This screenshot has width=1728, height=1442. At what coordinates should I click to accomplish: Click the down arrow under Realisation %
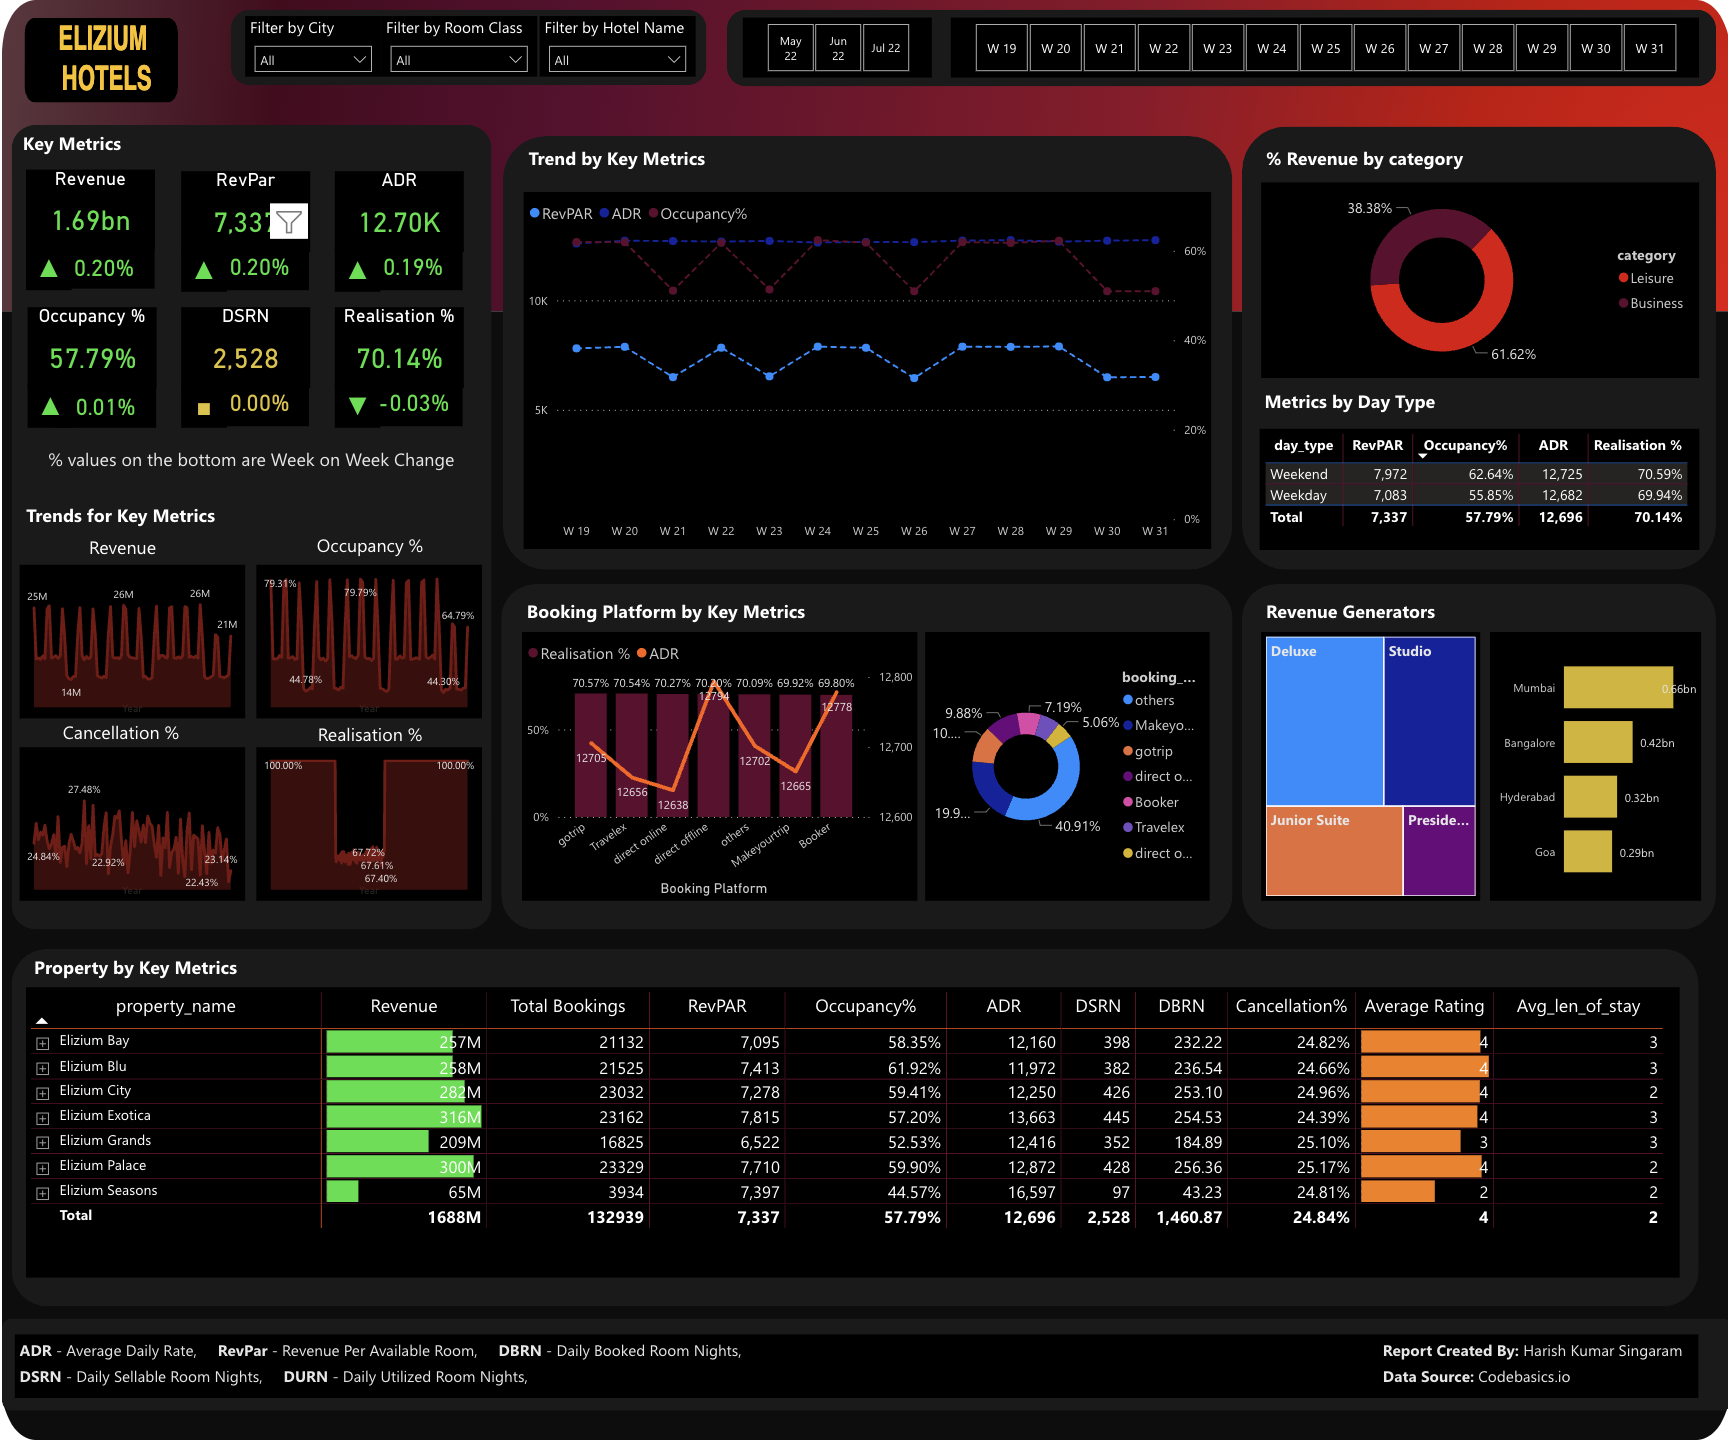tap(357, 405)
